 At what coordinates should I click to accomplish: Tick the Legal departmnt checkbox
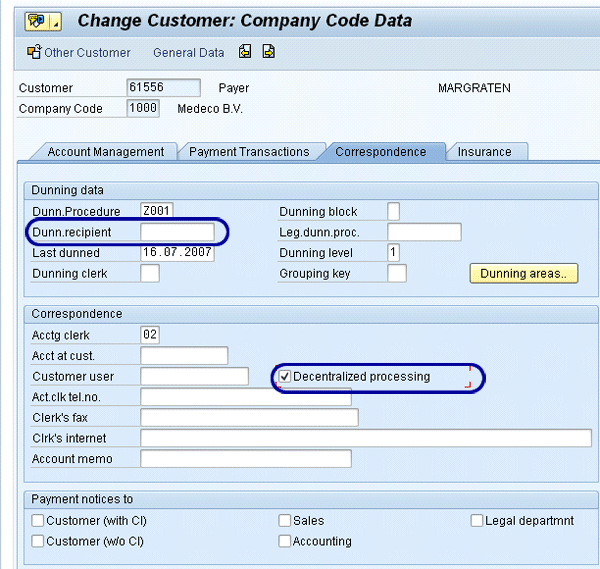pyautogui.click(x=477, y=521)
